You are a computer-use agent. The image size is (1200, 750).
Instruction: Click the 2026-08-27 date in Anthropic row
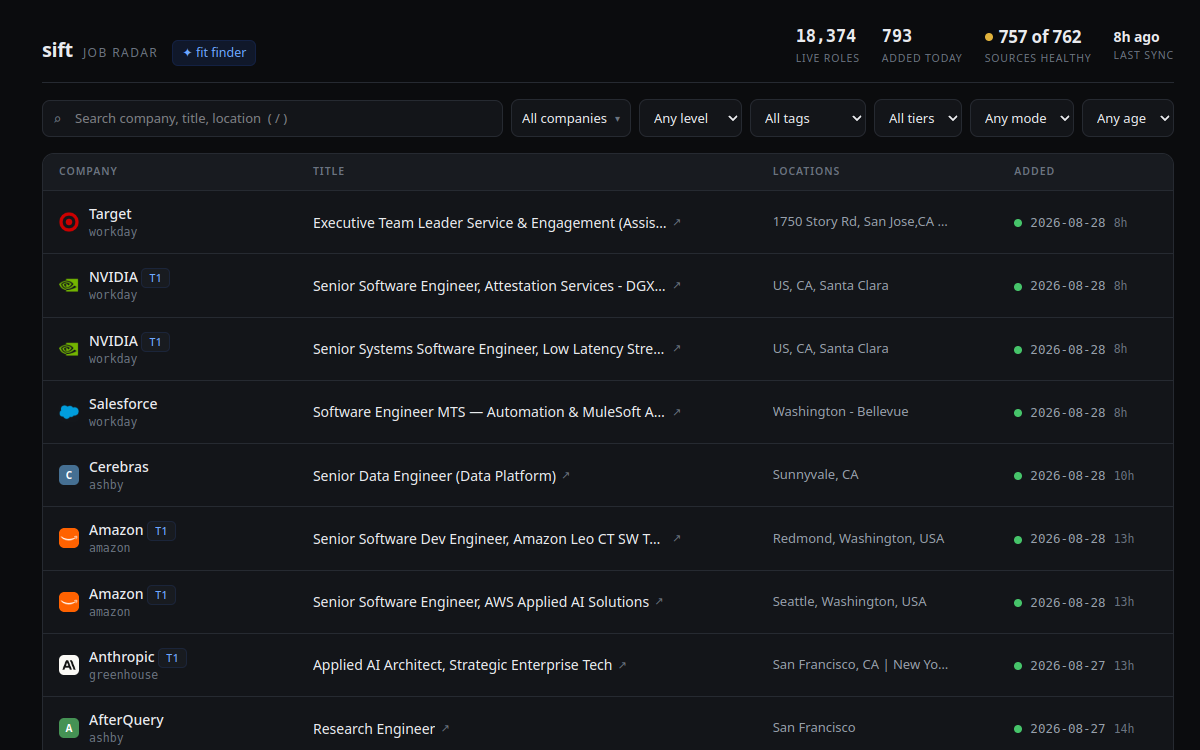click(x=1068, y=666)
